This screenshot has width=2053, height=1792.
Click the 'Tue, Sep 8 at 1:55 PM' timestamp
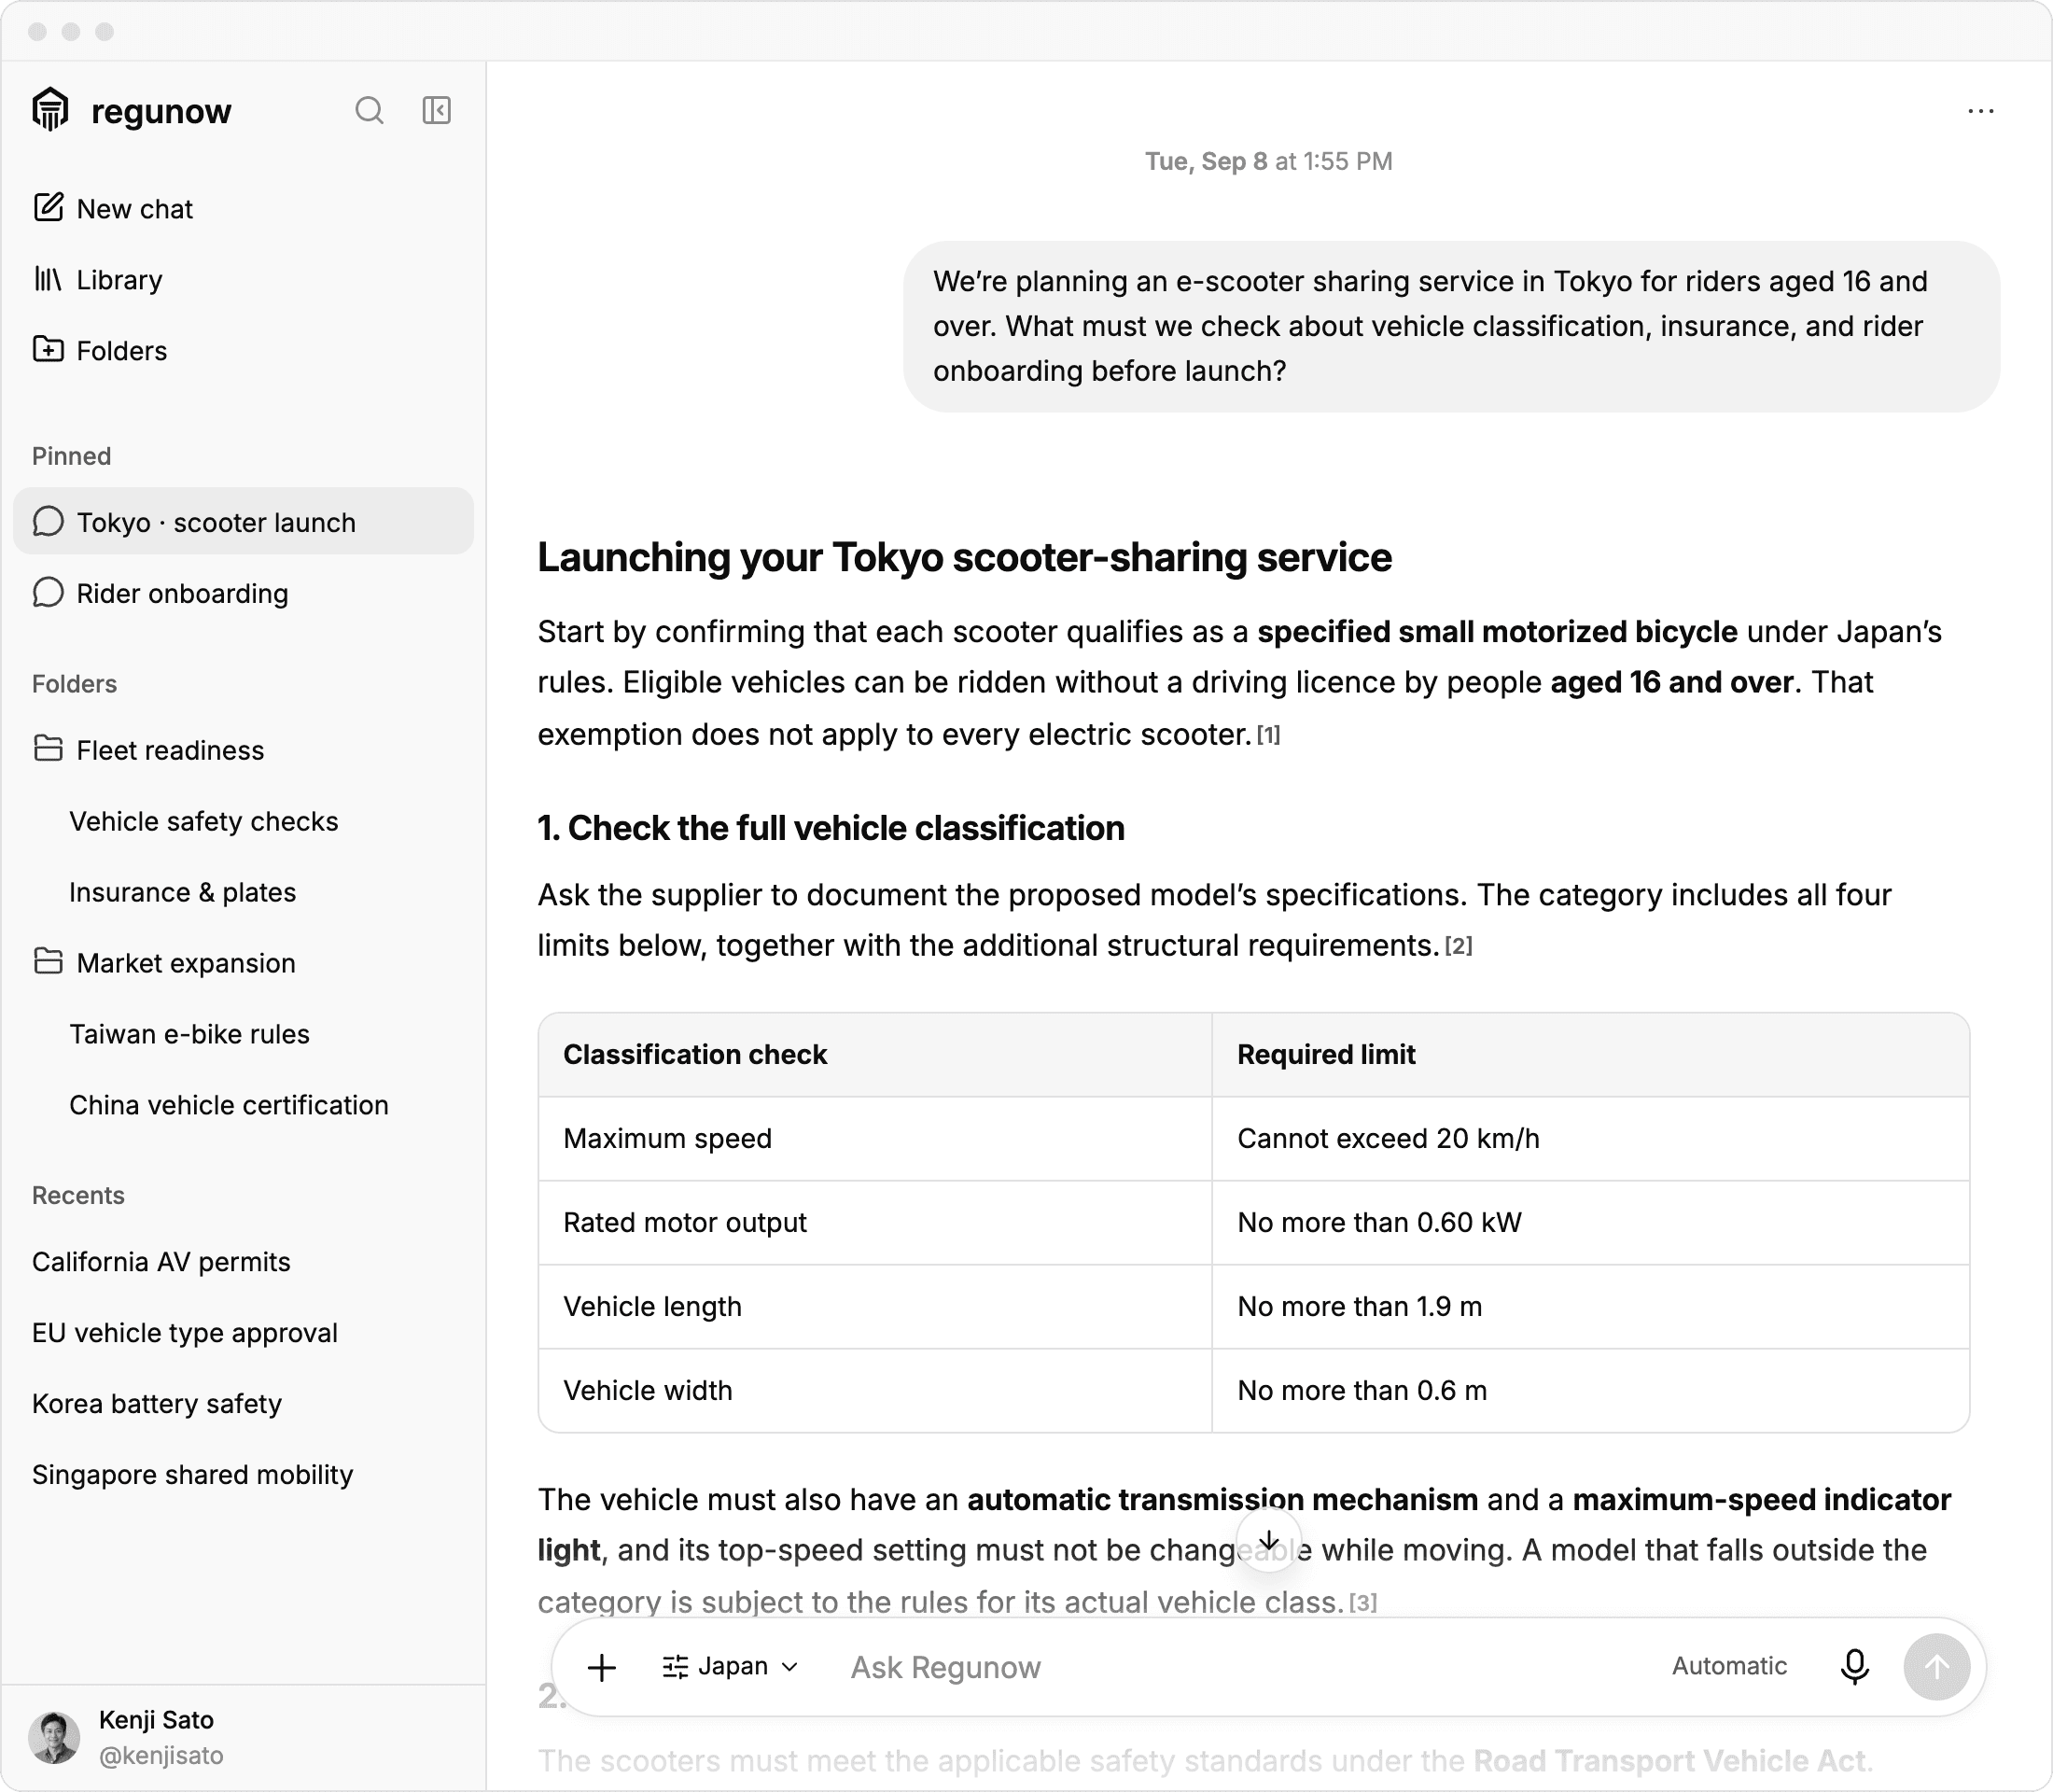click(1268, 161)
